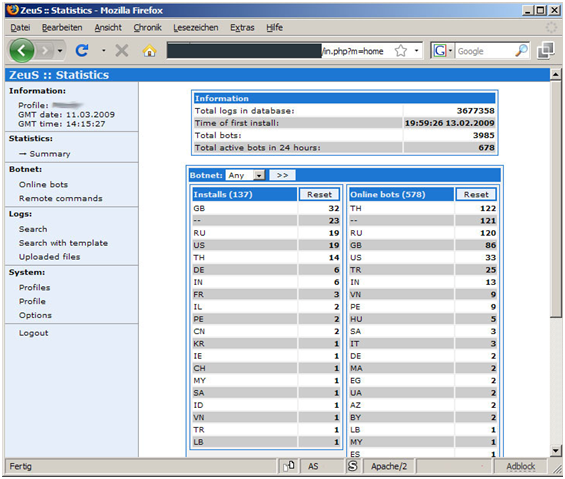Open the Extras menu
565x479 pixels.
(242, 27)
